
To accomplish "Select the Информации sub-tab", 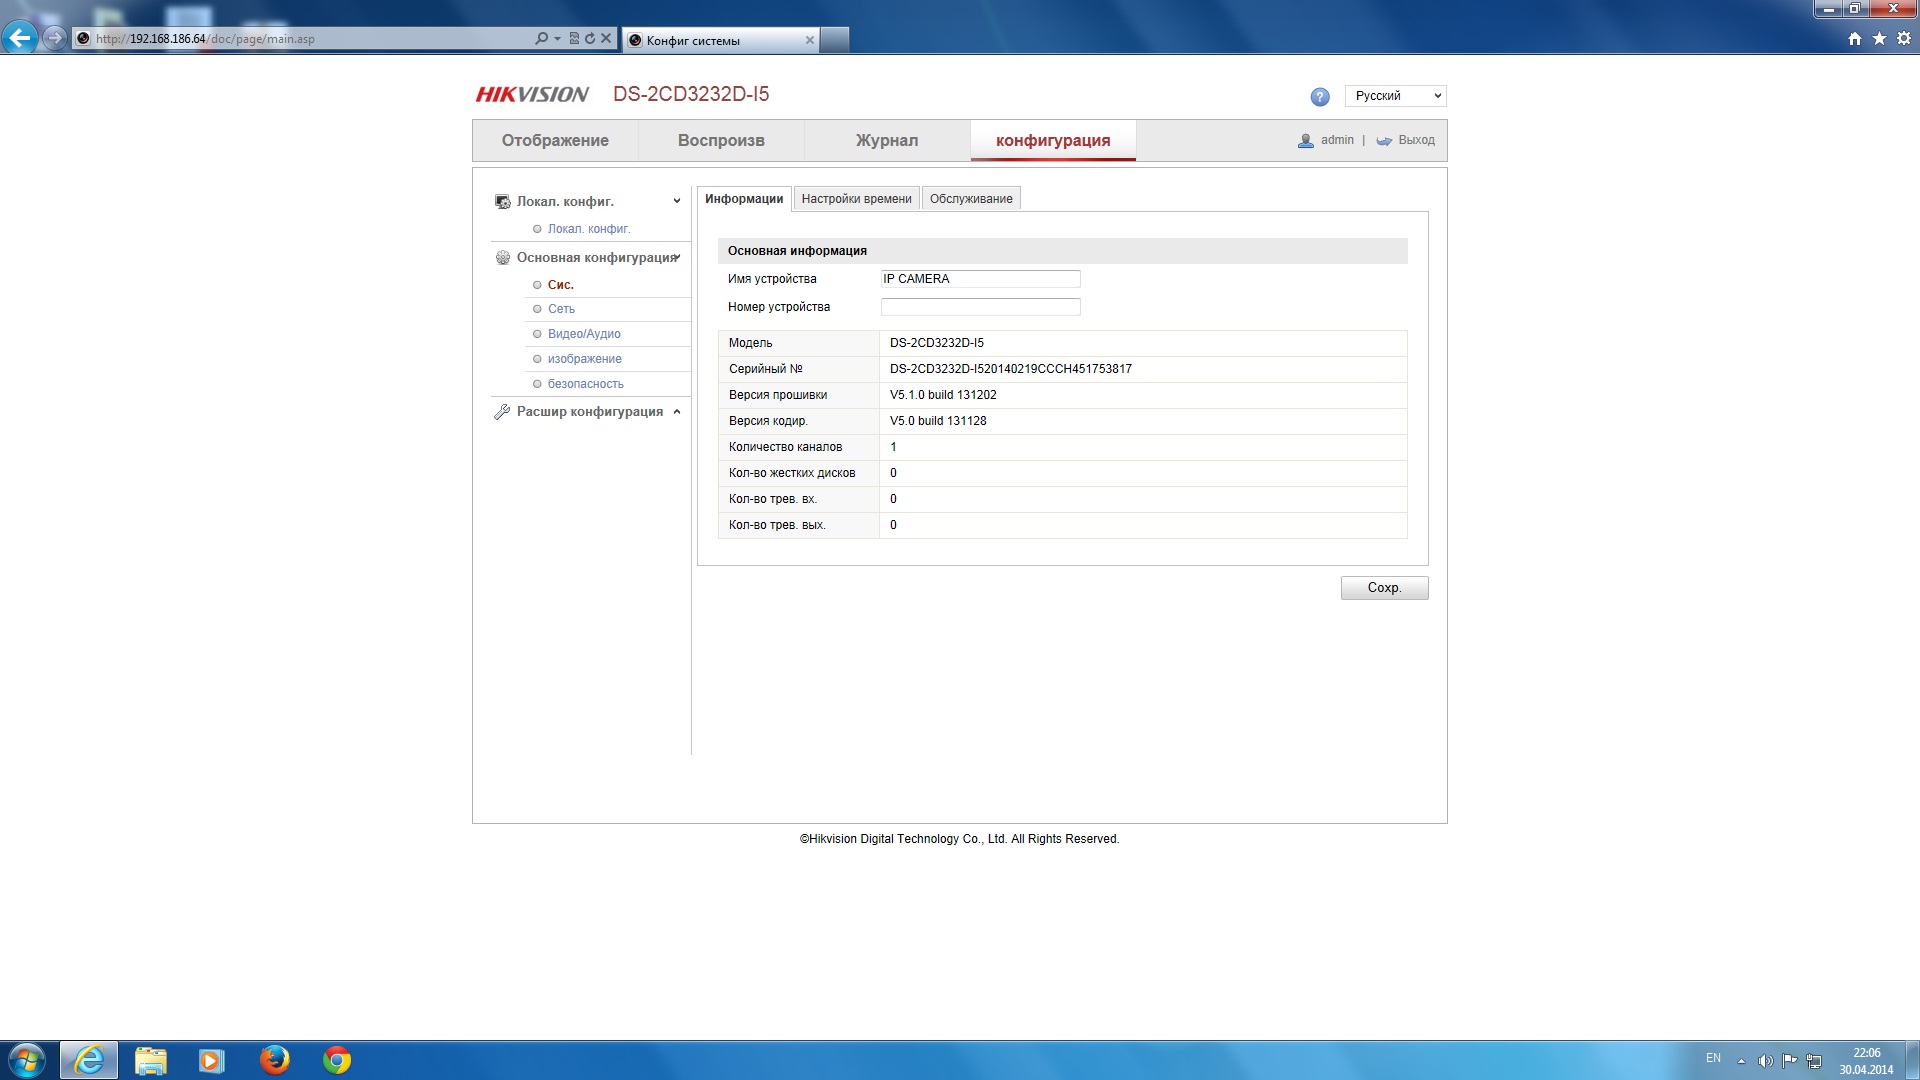I will click(x=744, y=199).
